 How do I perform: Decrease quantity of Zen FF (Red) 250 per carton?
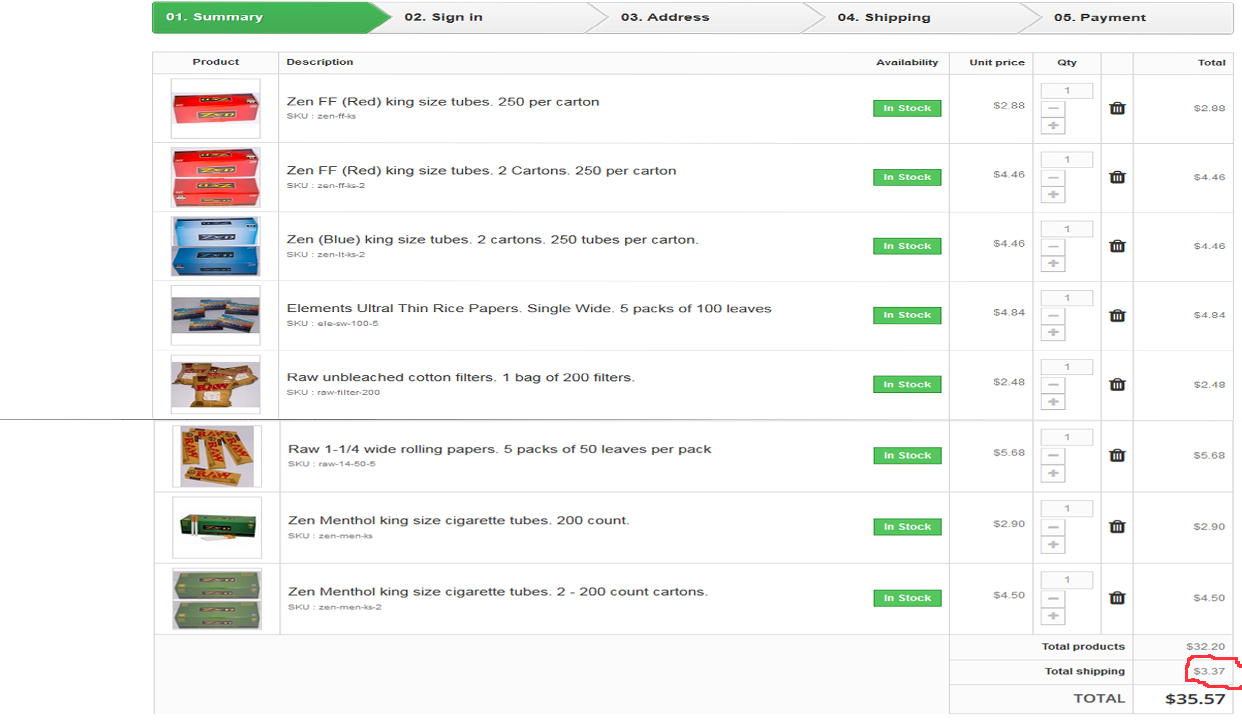1053,109
